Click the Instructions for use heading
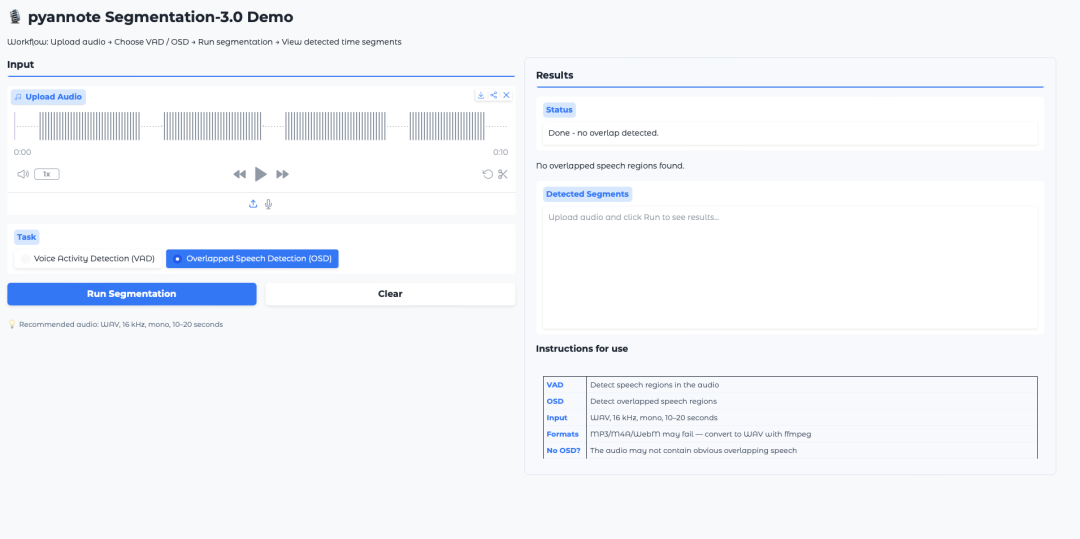 [x=582, y=348]
